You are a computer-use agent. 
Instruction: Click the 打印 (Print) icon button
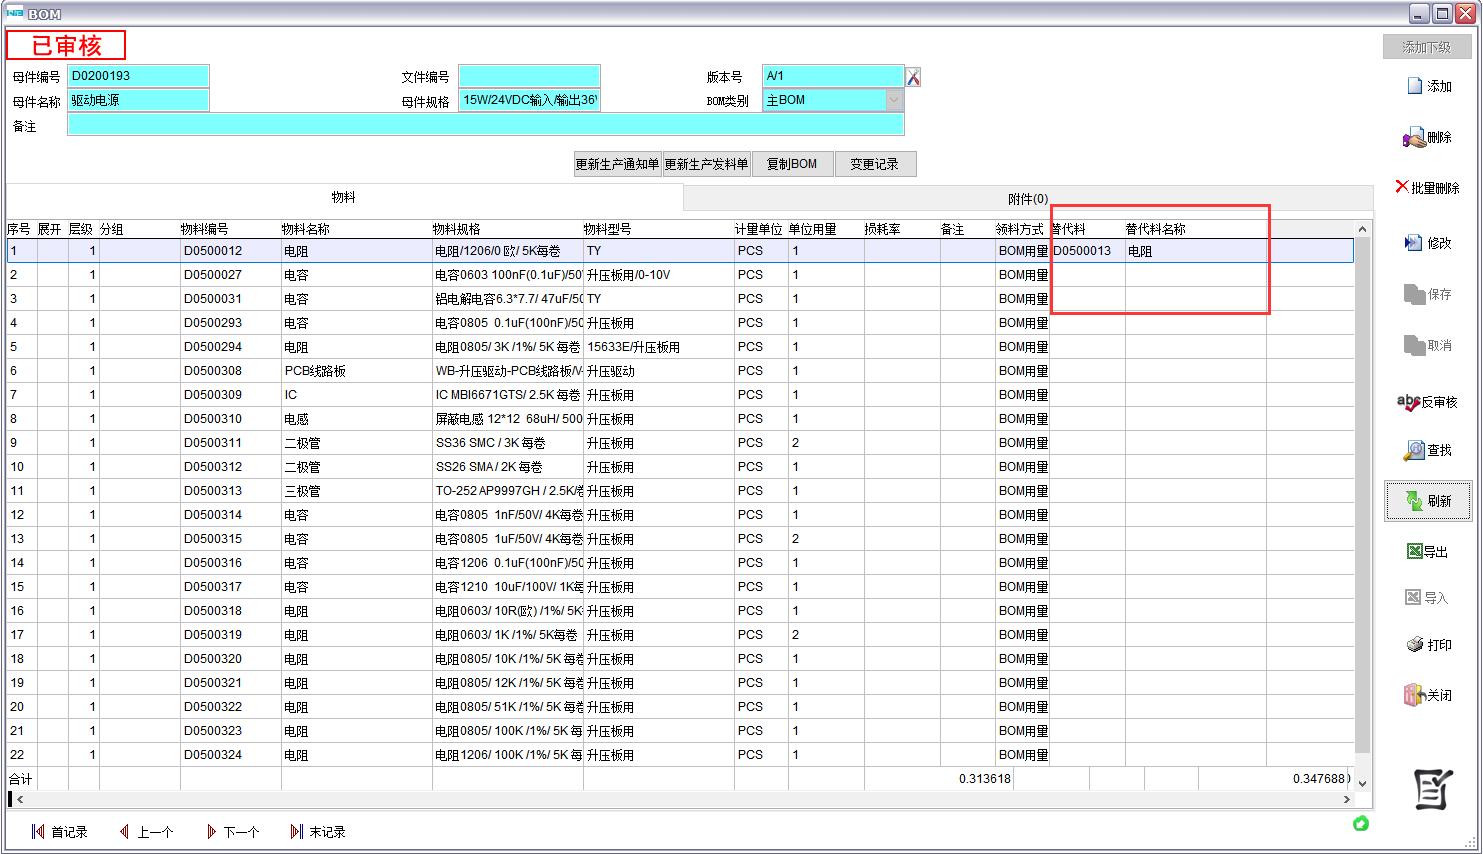click(x=1415, y=645)
